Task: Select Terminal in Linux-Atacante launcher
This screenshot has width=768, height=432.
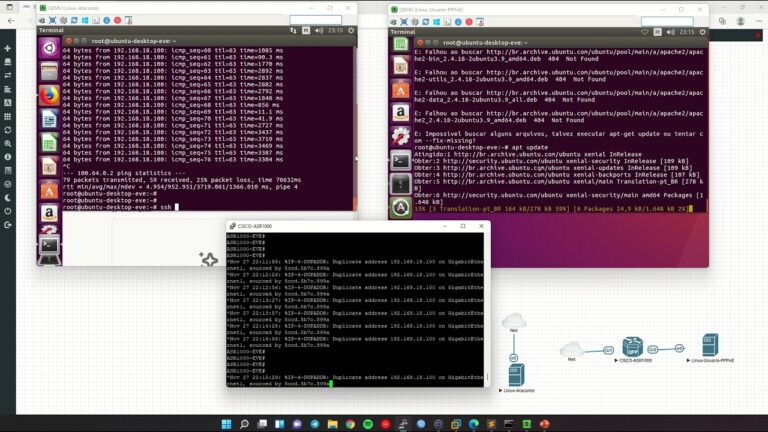Action: [49, 245]
